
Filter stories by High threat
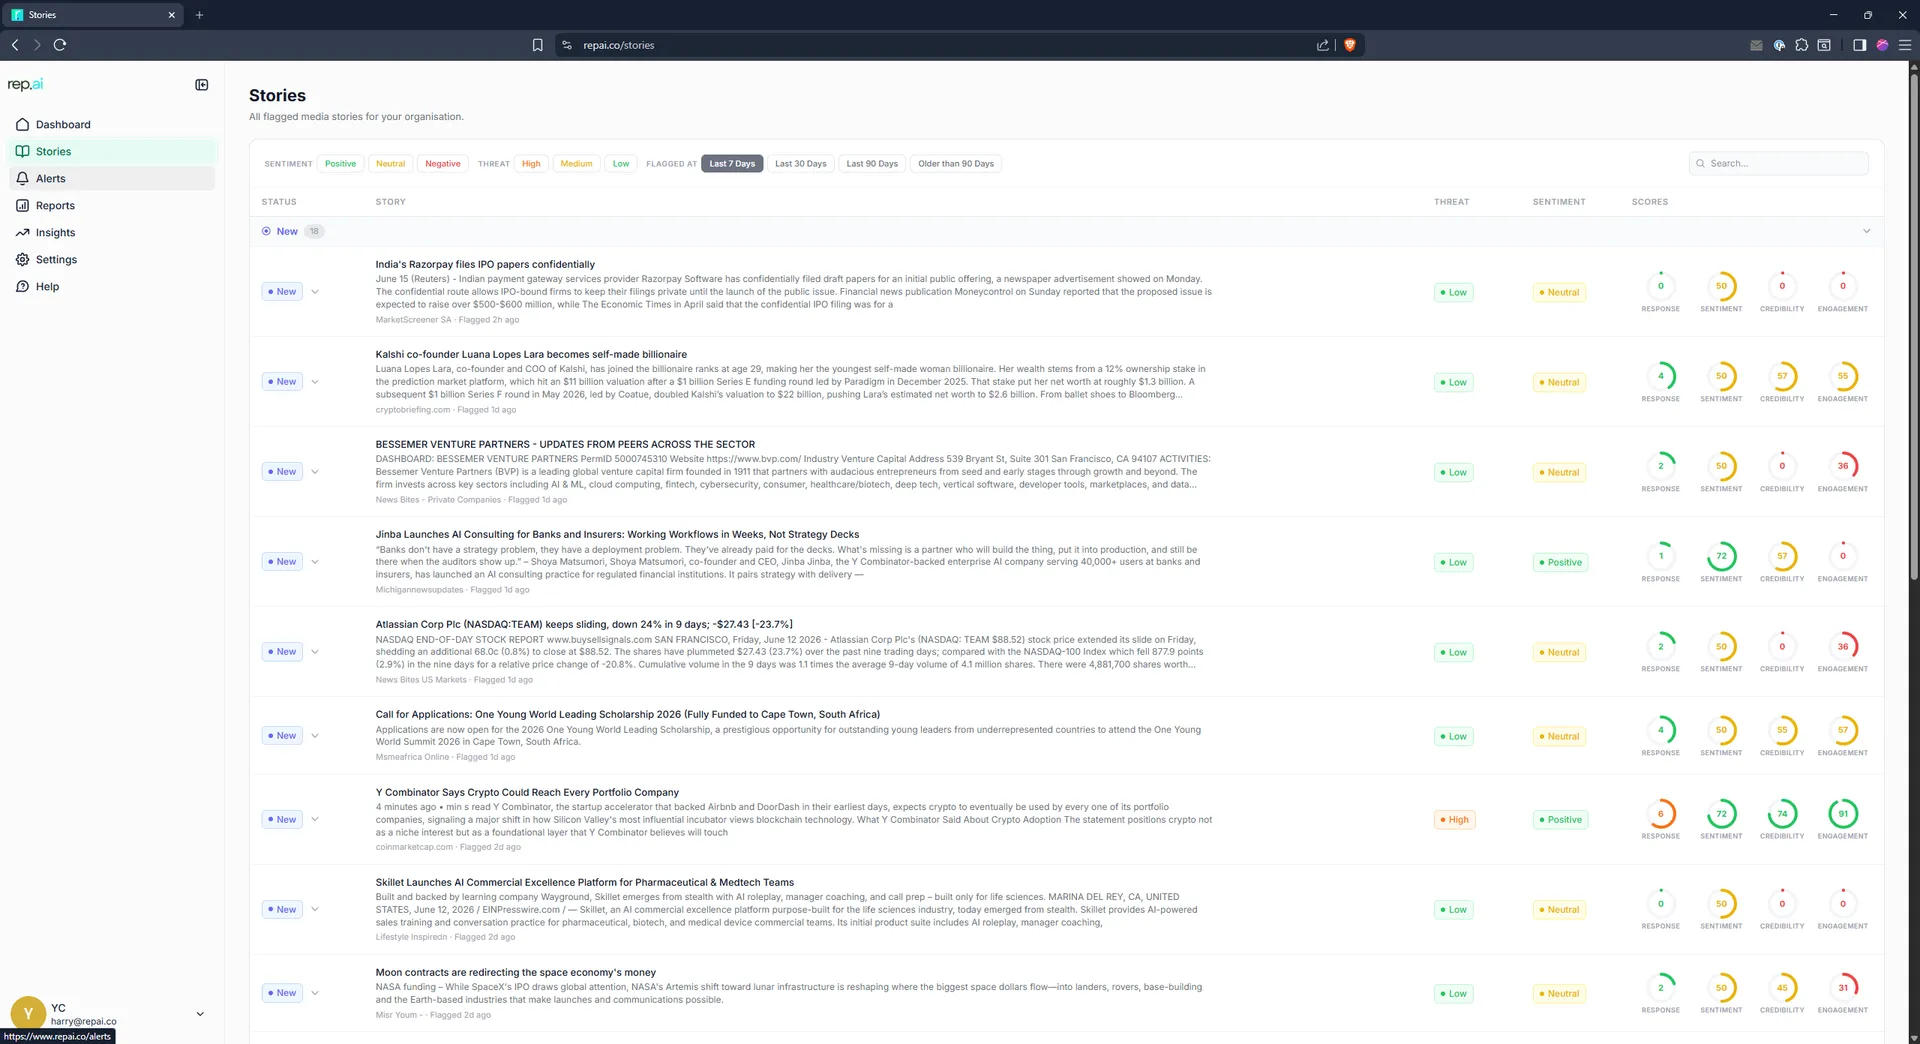pos(531,164)
